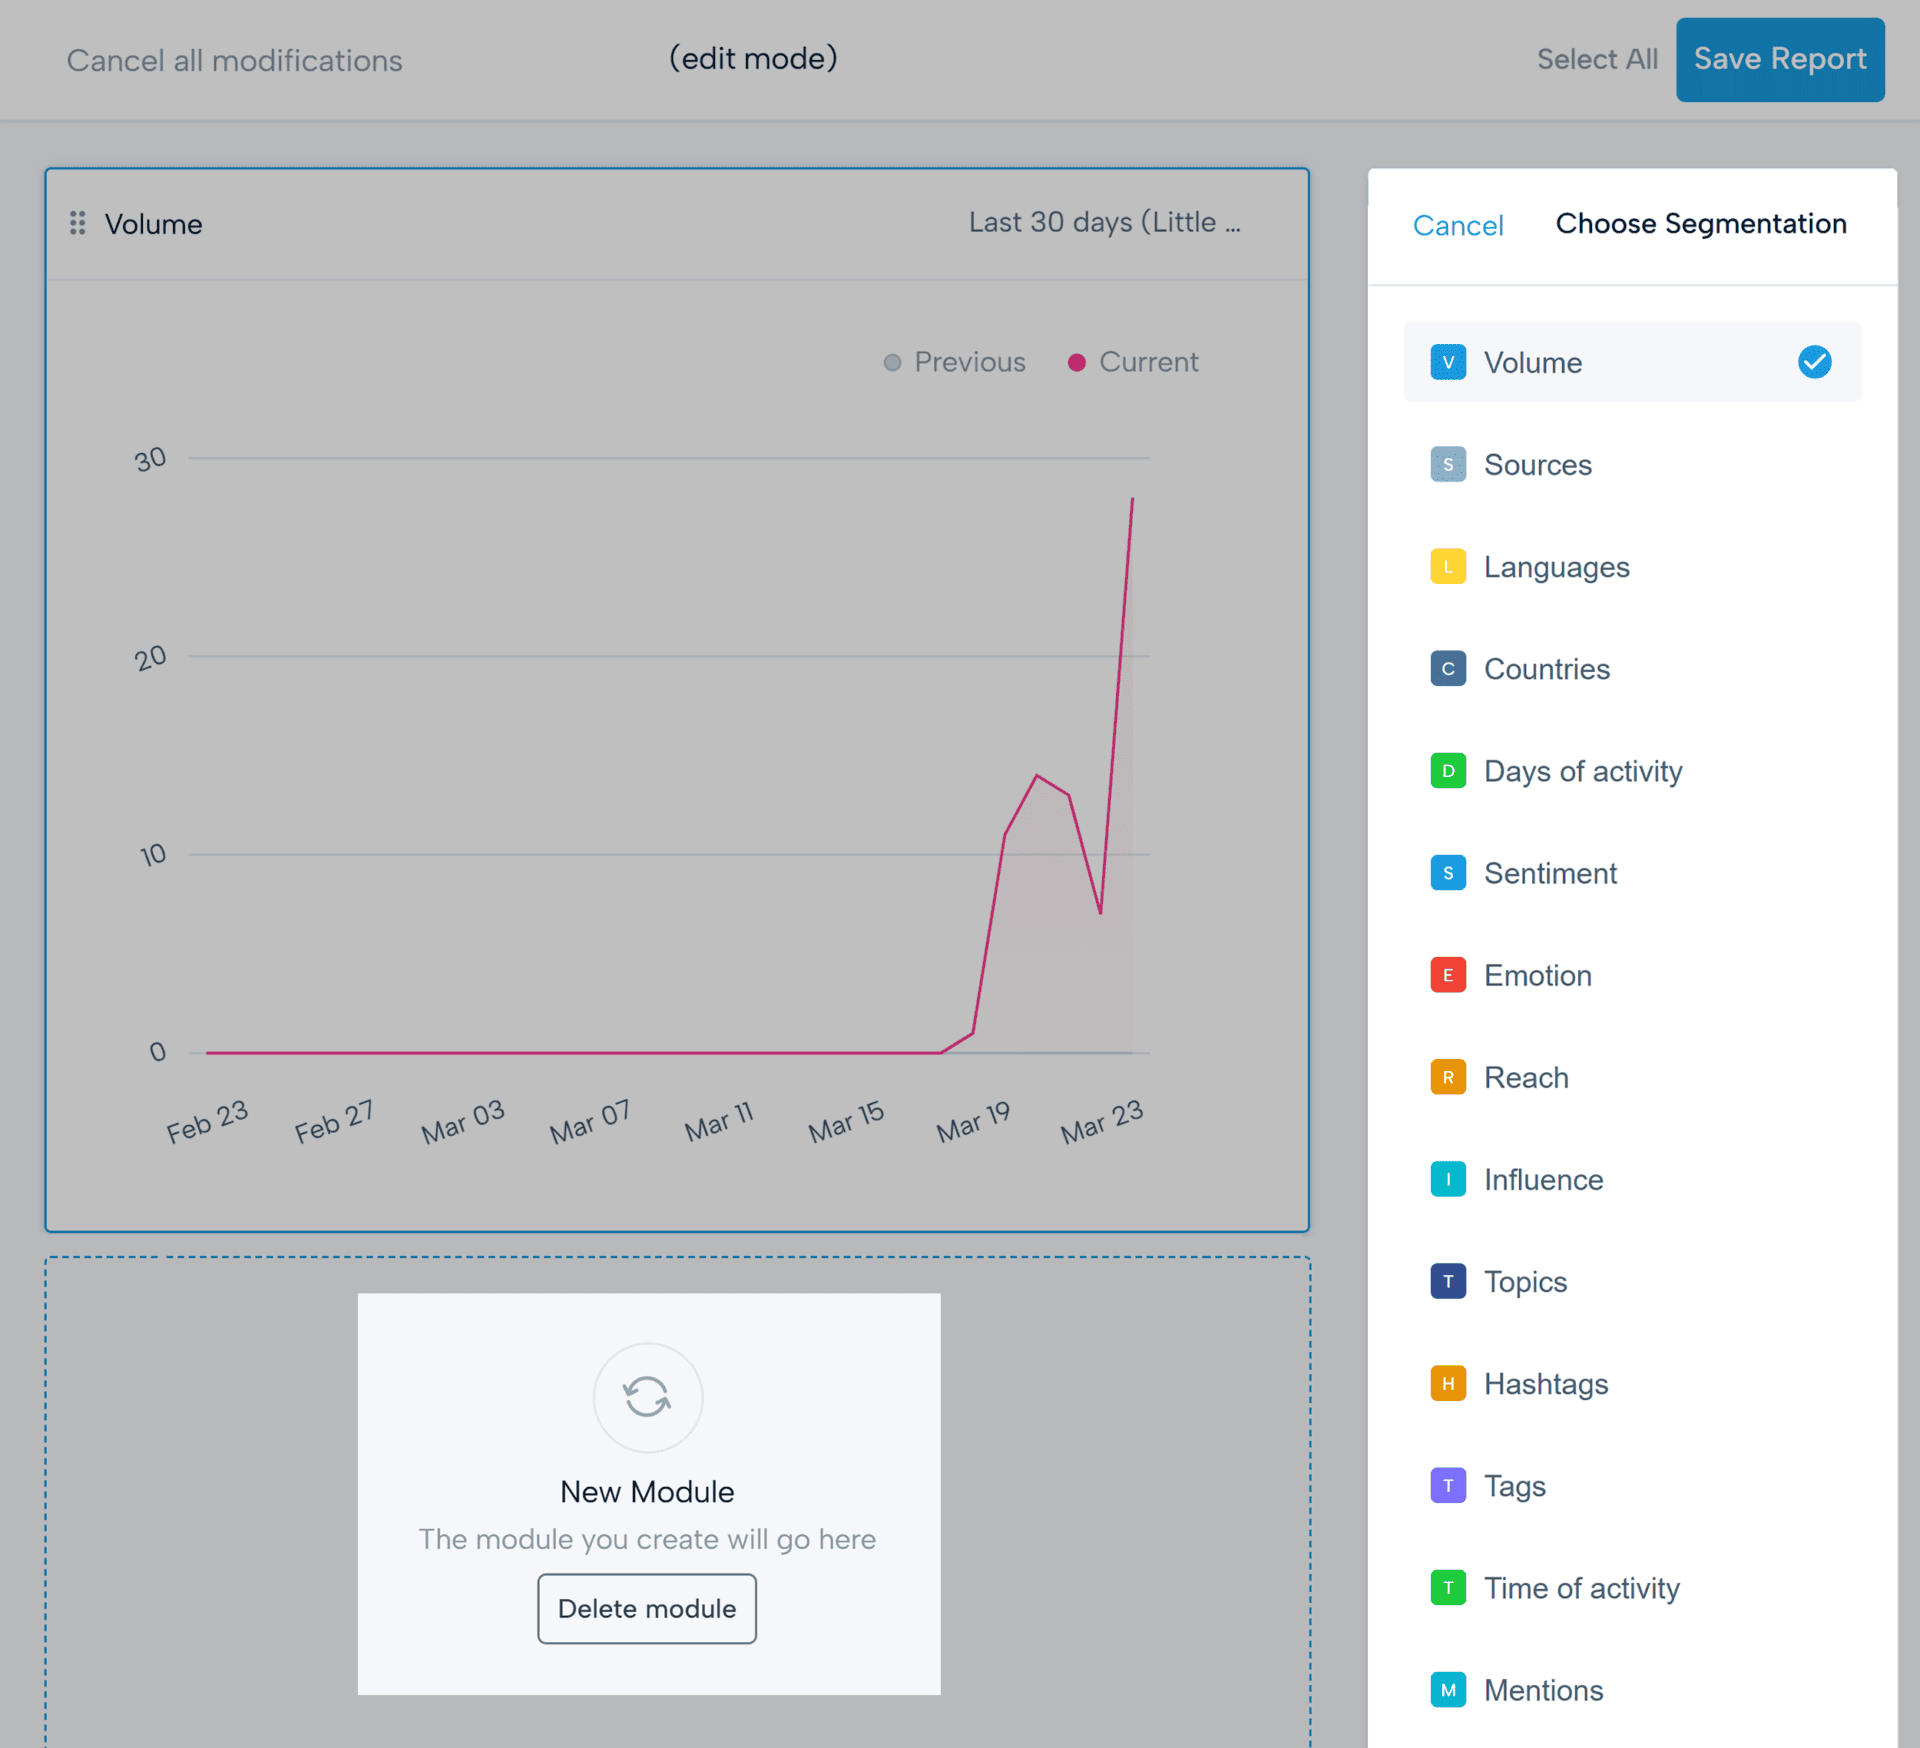Click the orange R Reach icon
Screen dimensions: 1920x1748
click(1447, 1077)
